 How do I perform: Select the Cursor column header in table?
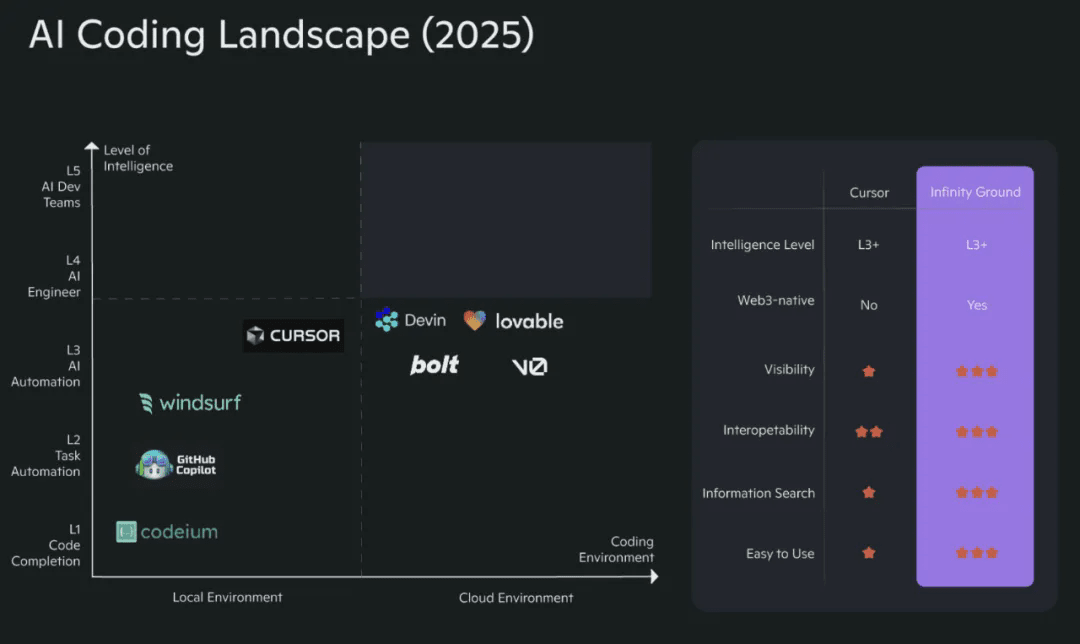(x=869, y=193)
